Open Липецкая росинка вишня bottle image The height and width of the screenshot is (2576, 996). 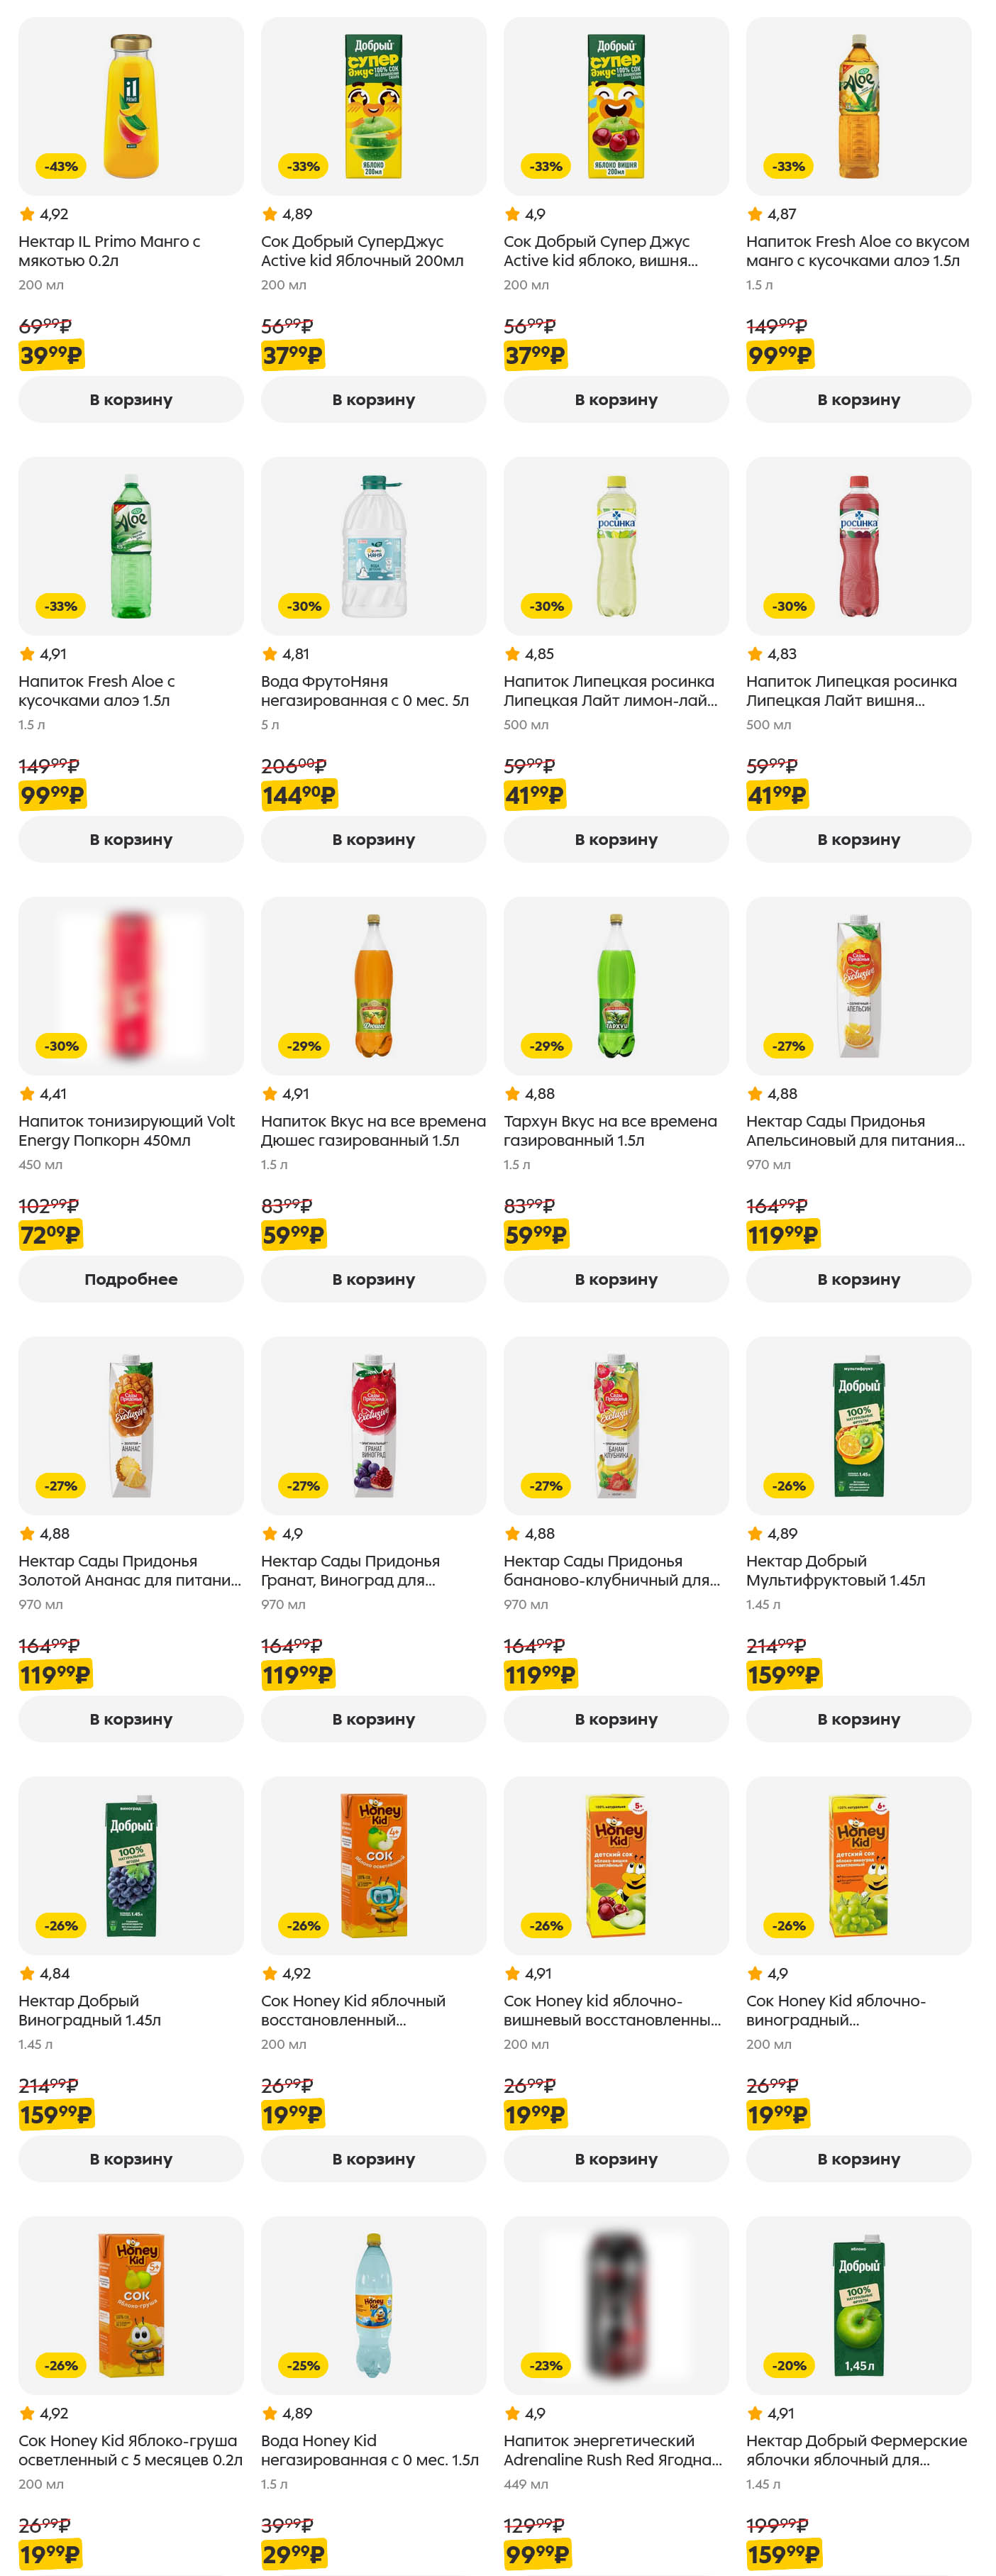[858, 546]
